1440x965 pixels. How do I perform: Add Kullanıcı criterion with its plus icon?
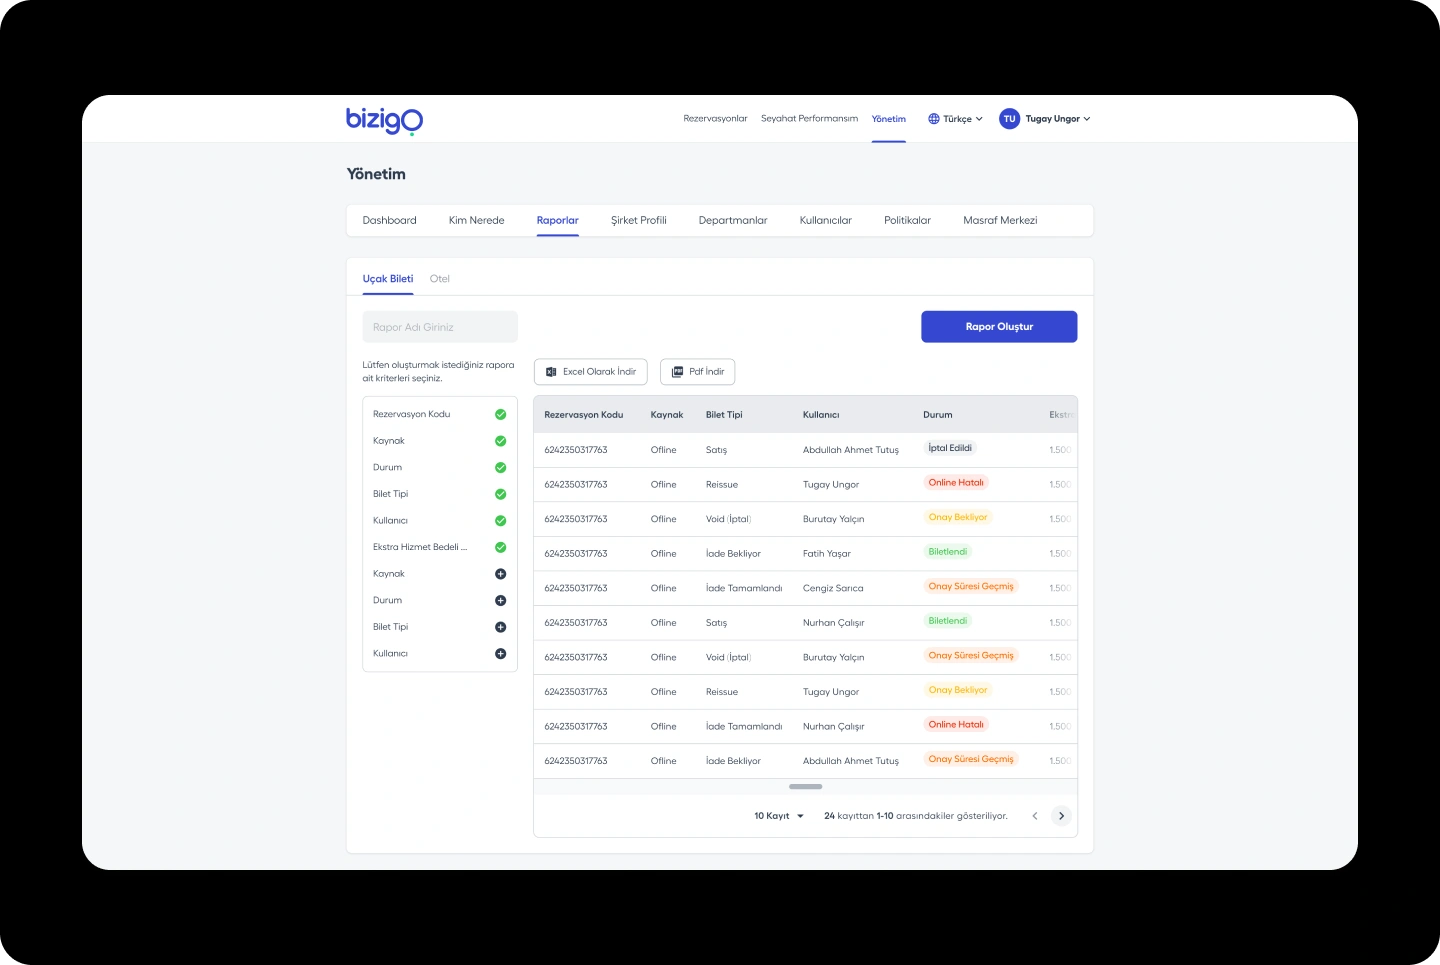click(501, 654)
